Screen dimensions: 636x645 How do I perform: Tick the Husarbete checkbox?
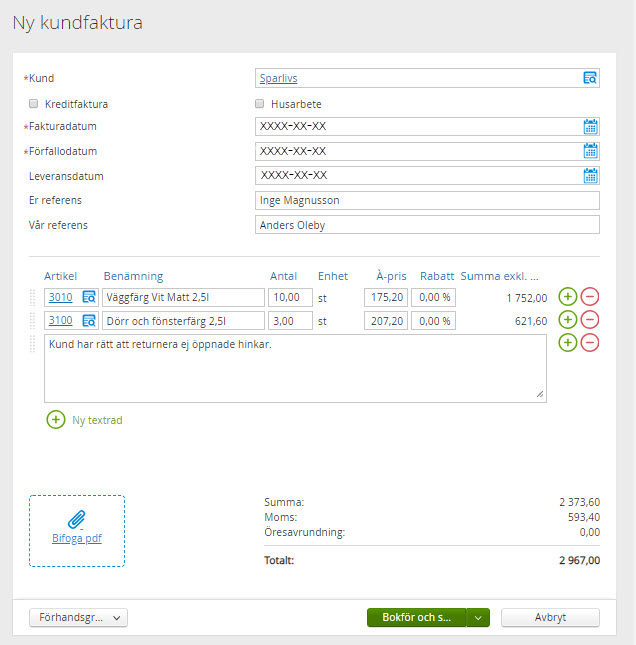point(259,104)
